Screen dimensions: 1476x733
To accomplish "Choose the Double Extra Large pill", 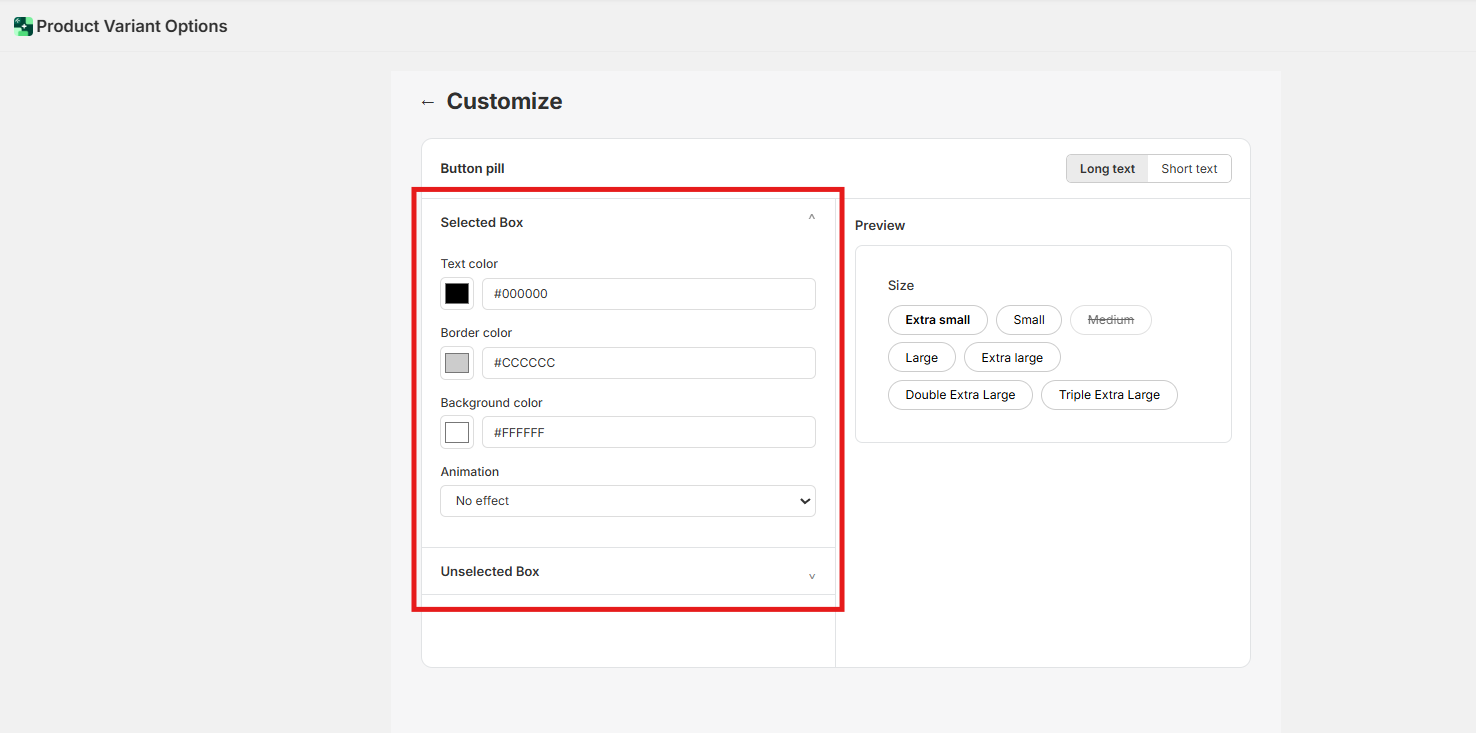I will [960, 395].
